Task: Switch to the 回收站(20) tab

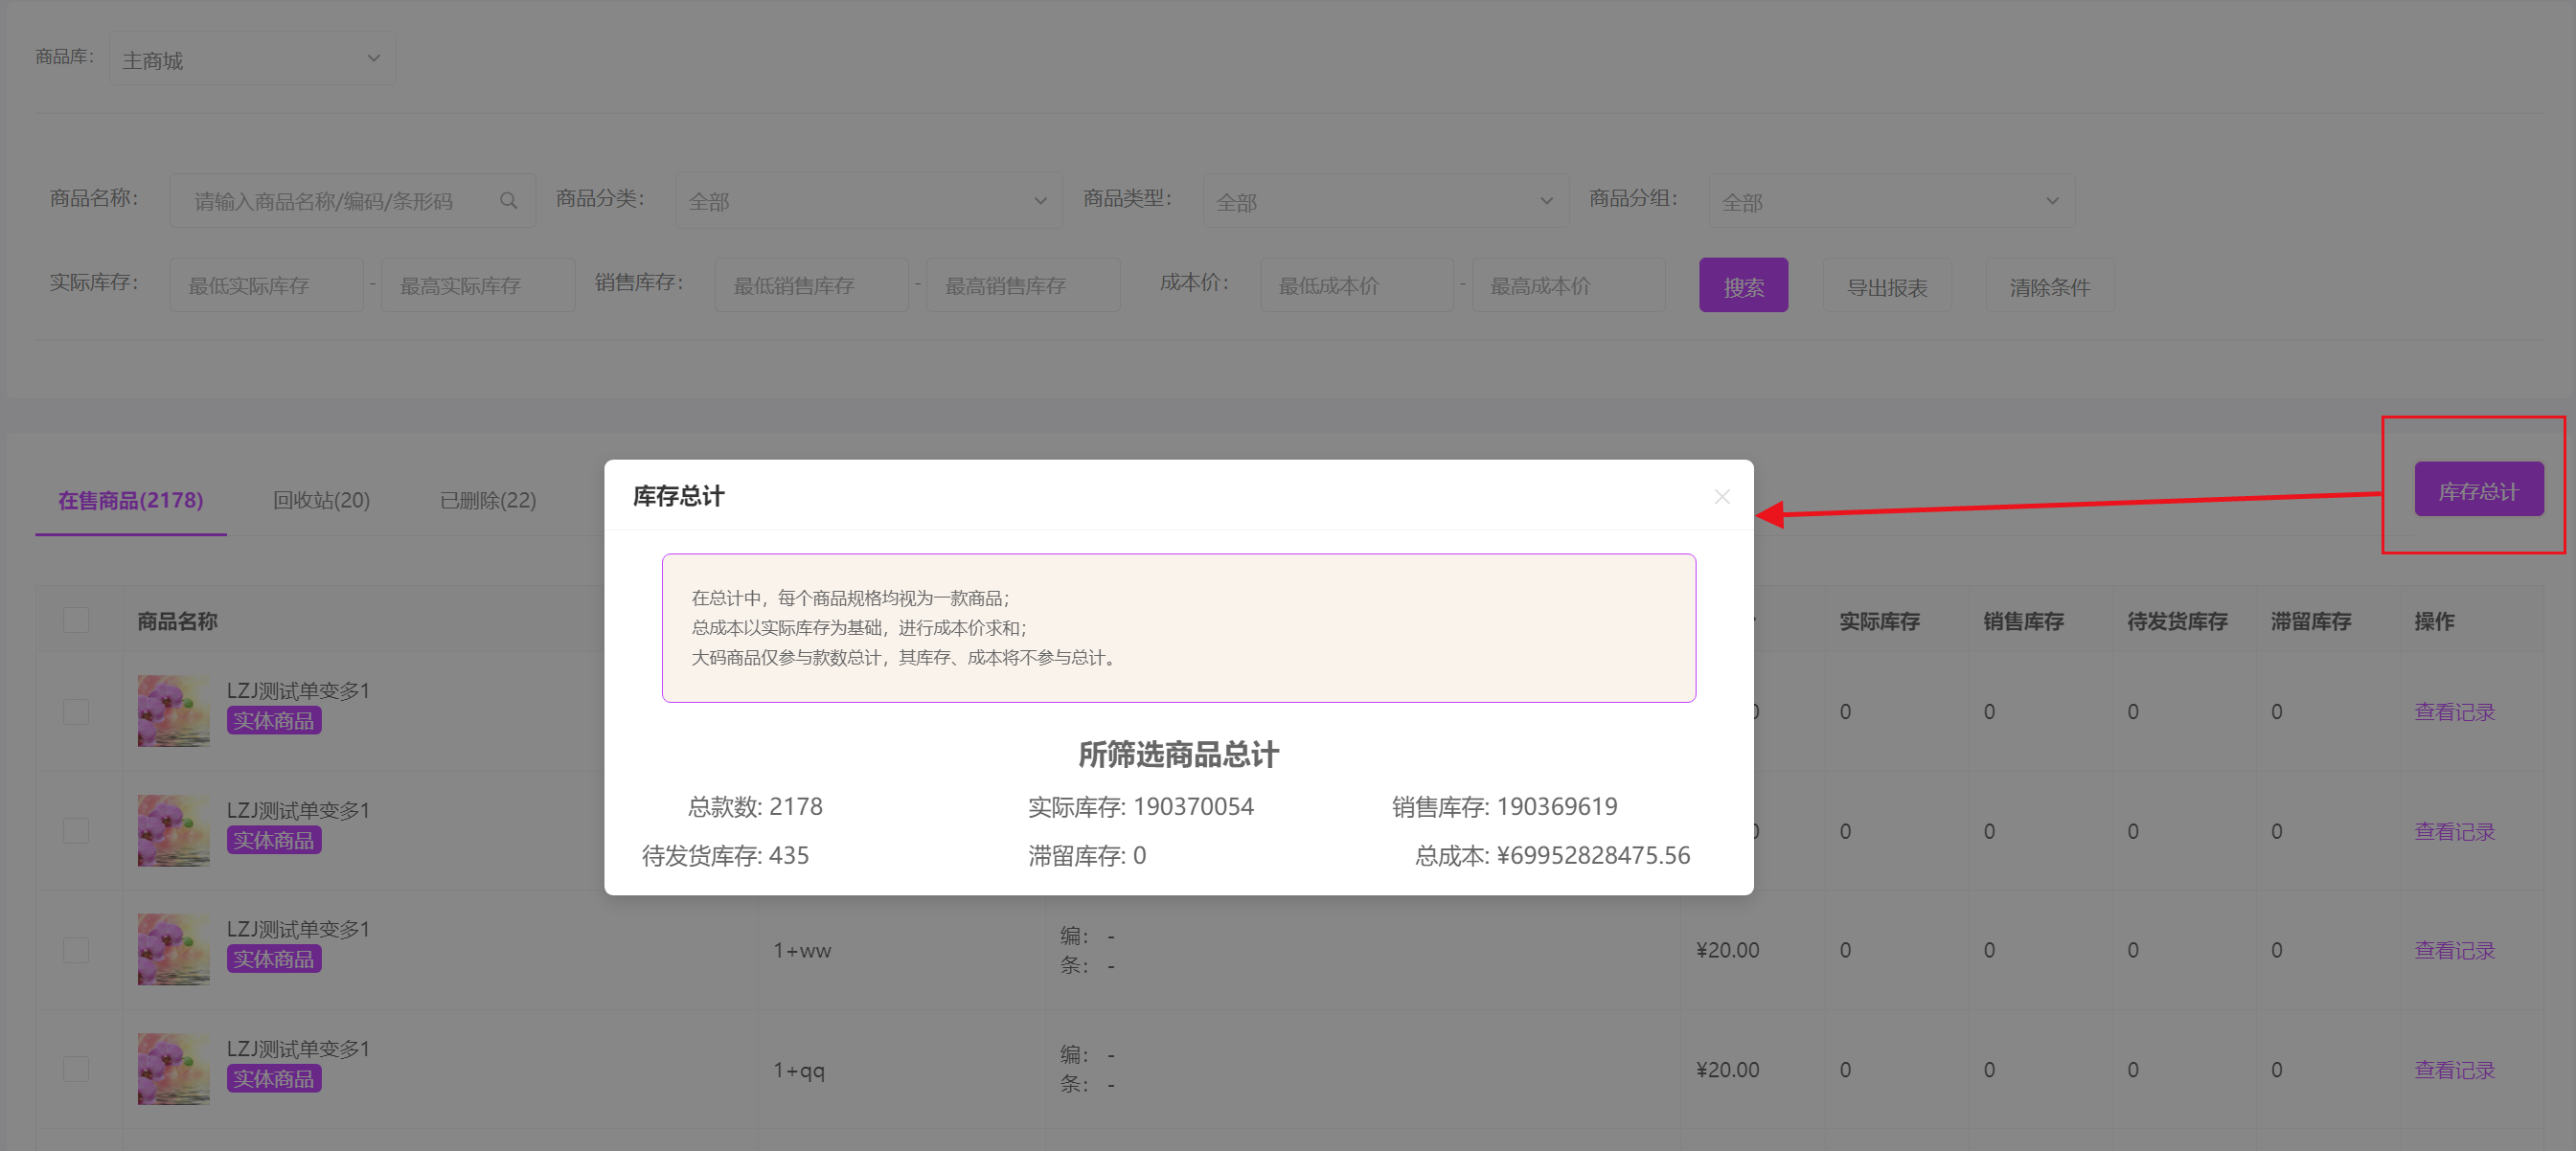Action: point(321,500)
